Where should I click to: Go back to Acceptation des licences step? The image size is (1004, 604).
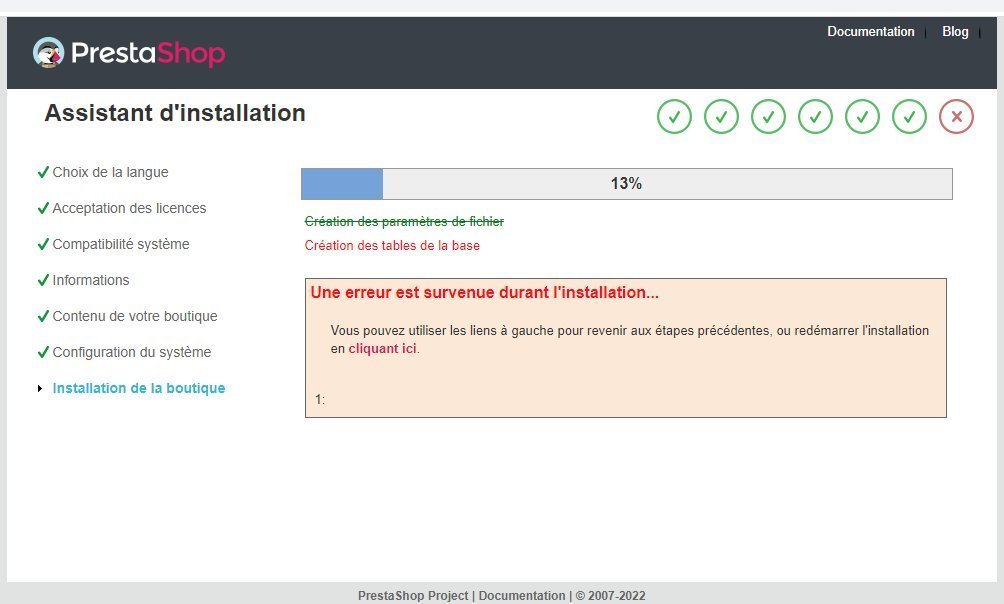[x=129, y=208]
